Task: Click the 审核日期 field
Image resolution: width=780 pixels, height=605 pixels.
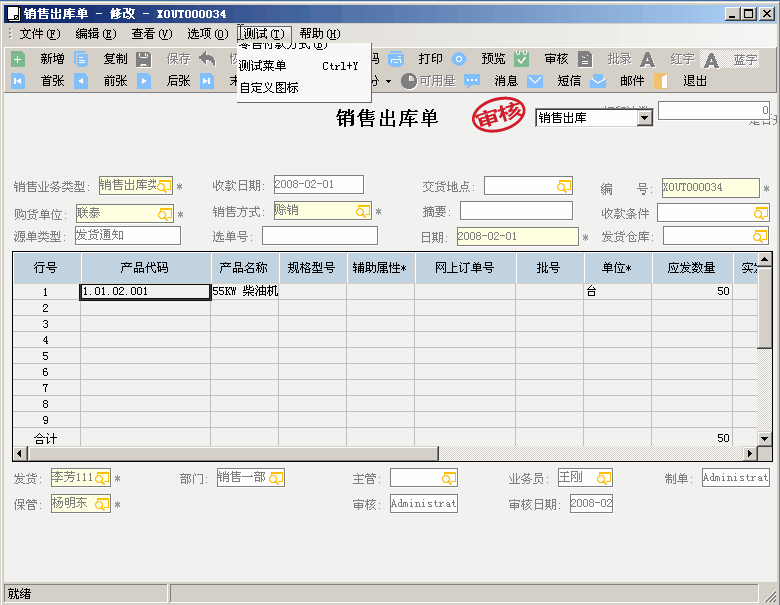Action: click(x=591, y=504)
